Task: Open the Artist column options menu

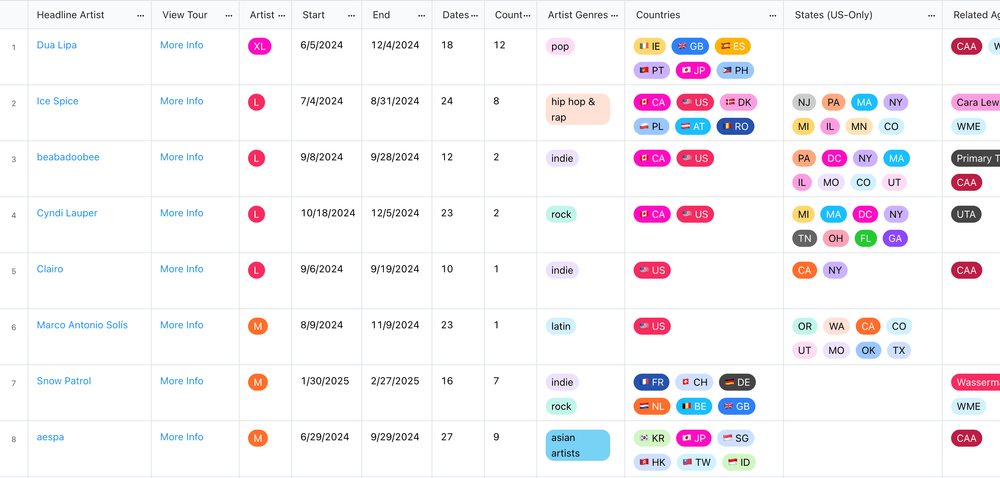Action: point(281,15)
